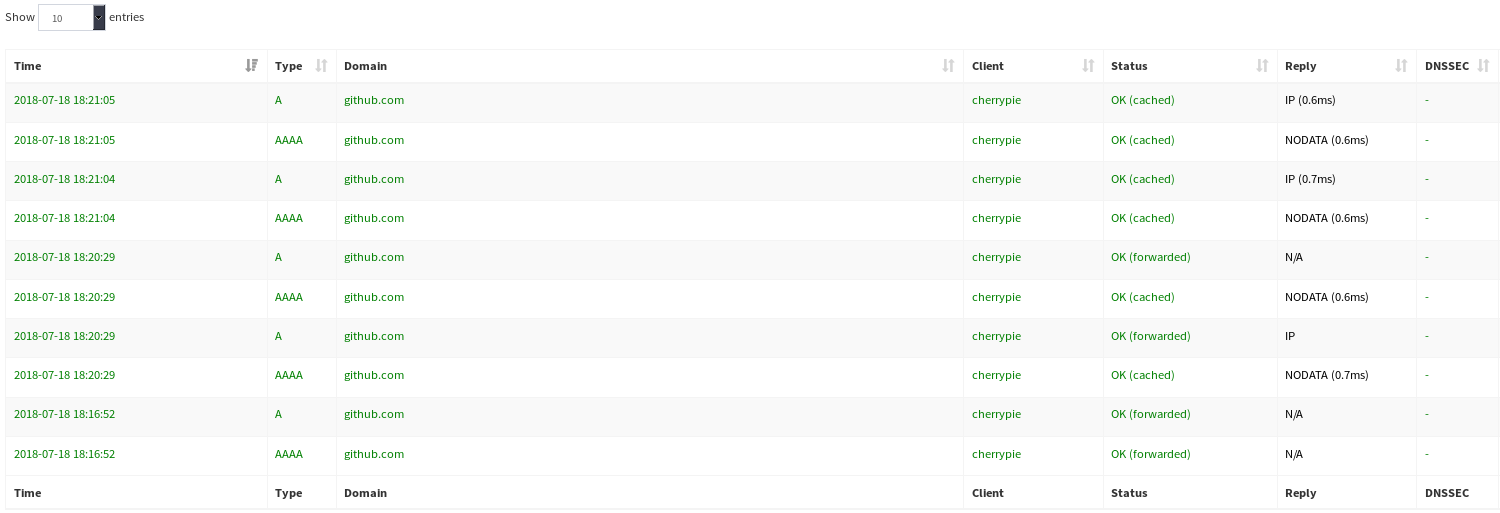Select the IP (0.7ms) reply cell

pyautogui.click(x=1310, y=179)
